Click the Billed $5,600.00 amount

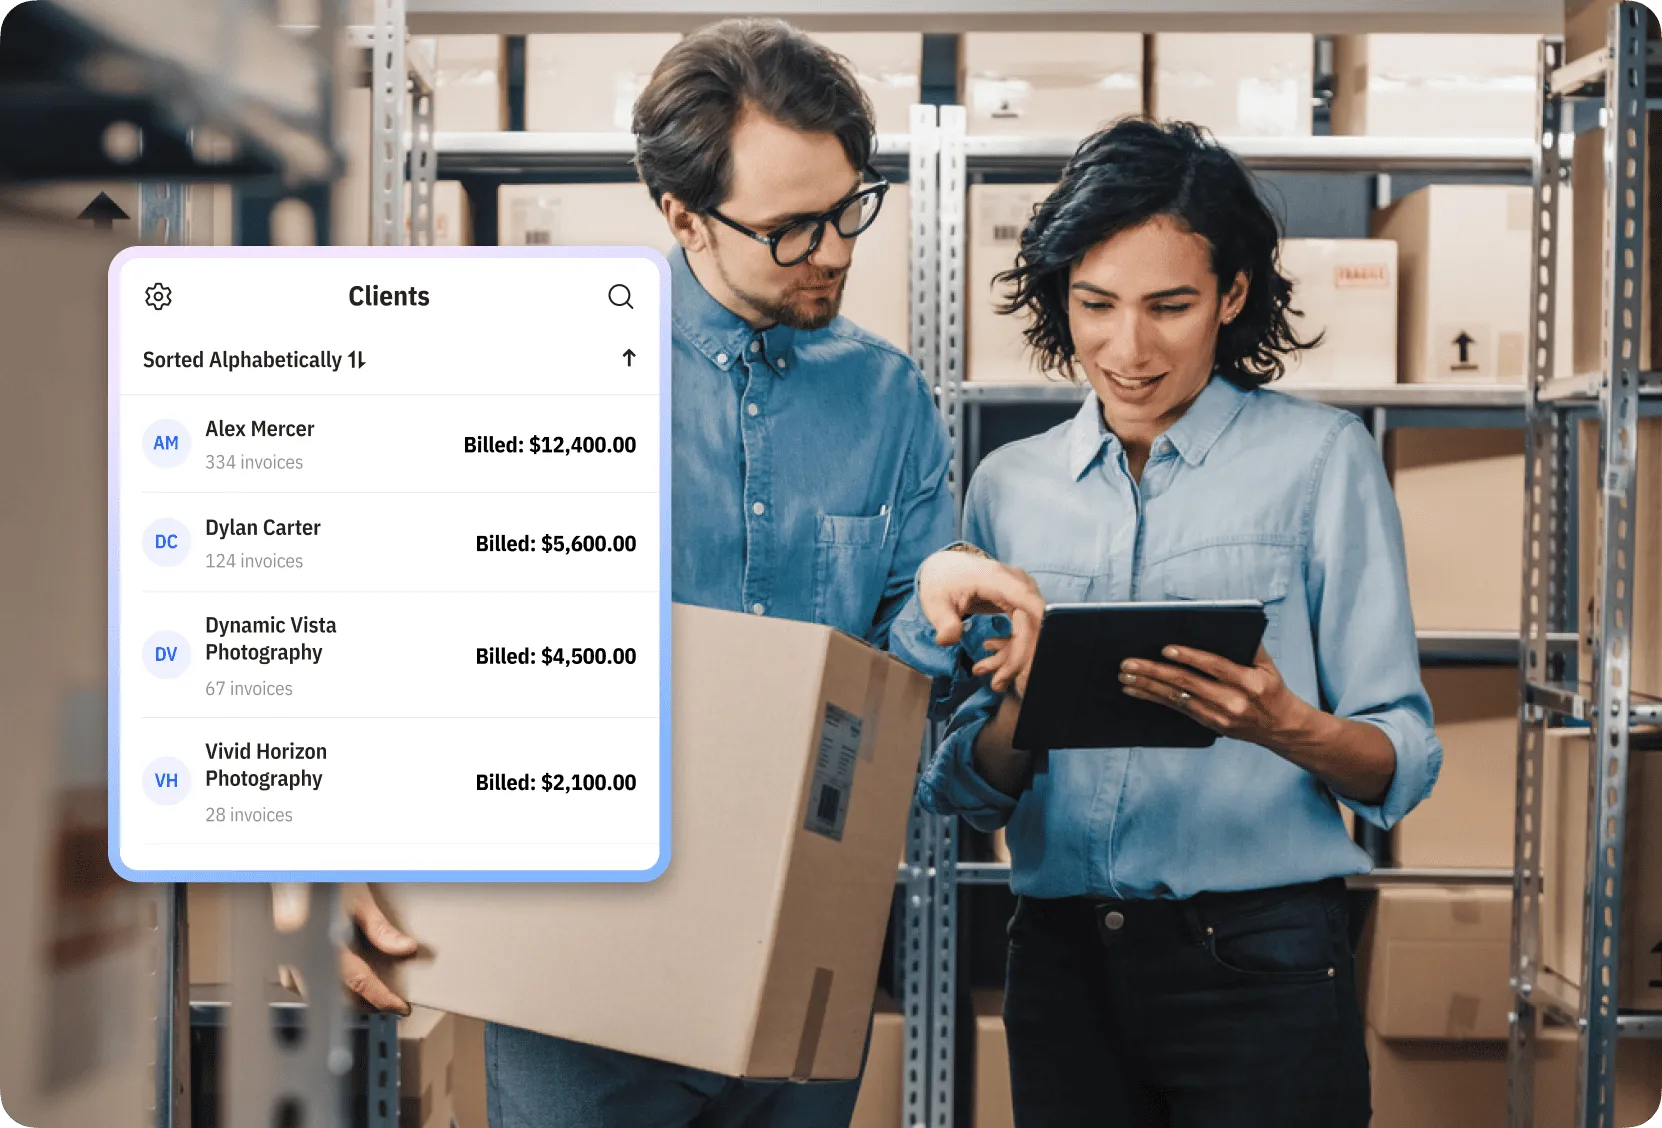(x=555, y=544)
